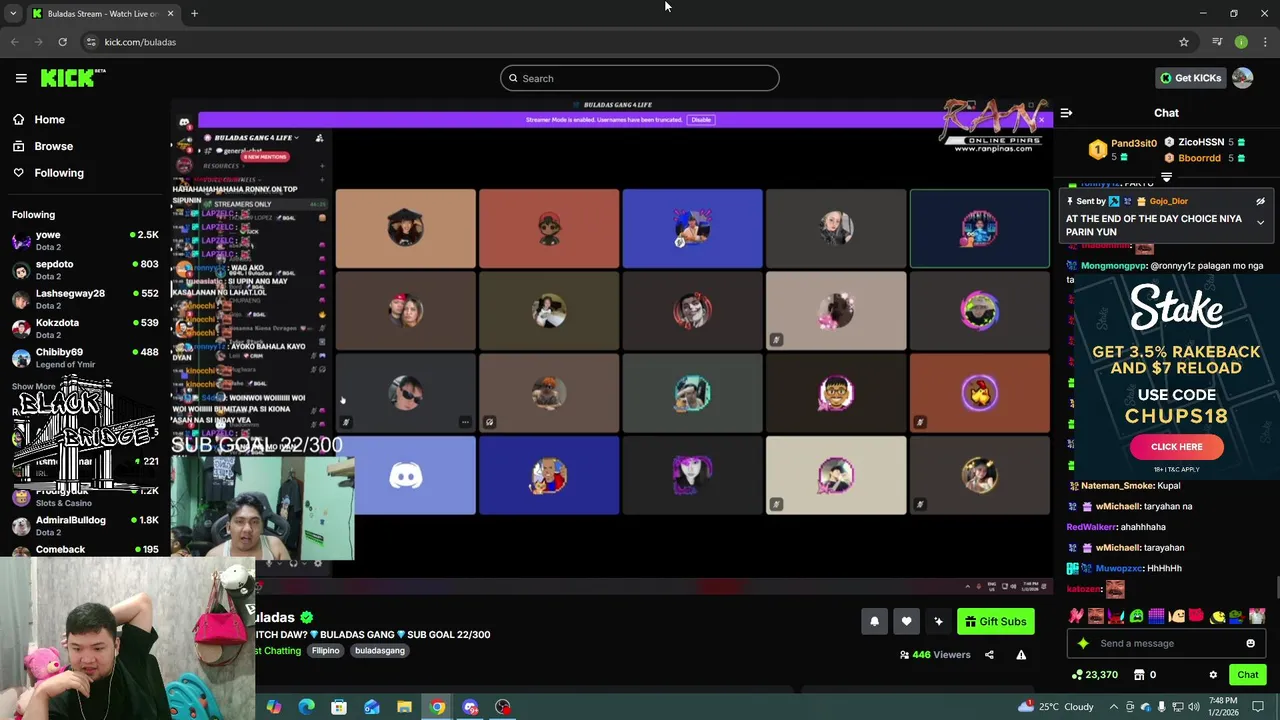
Task: Expand the gift leaderboard chevron
Action: click(1166, 177)
